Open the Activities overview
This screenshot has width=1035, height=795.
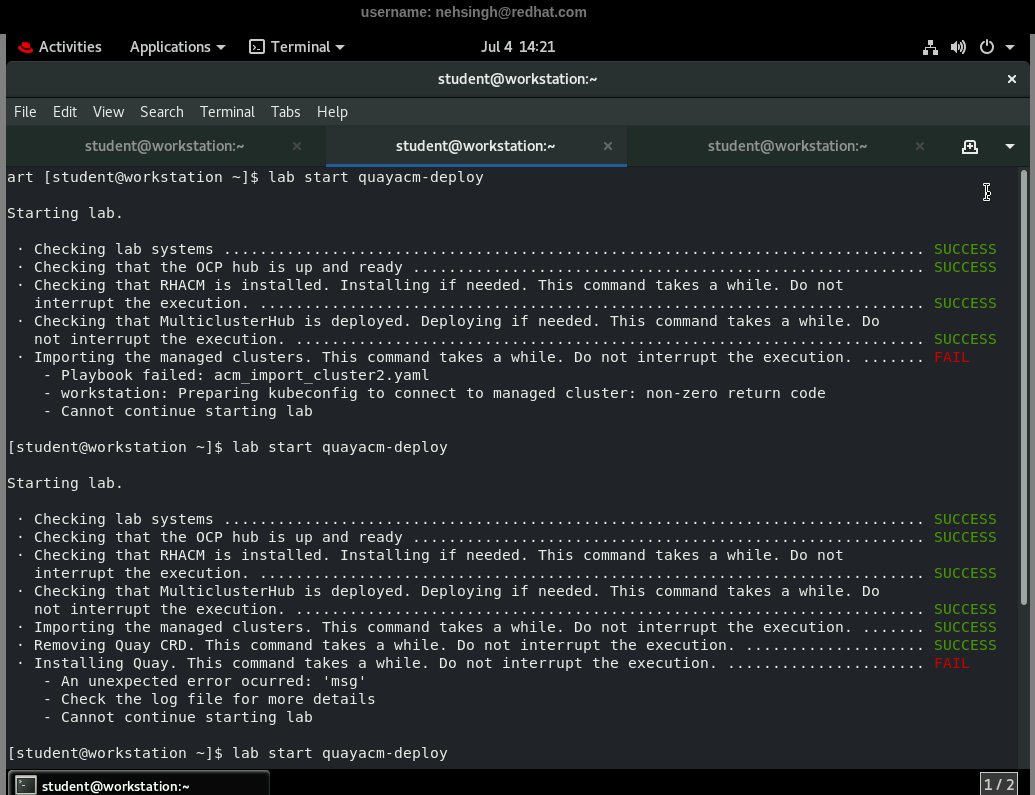(x=59, y=47)
